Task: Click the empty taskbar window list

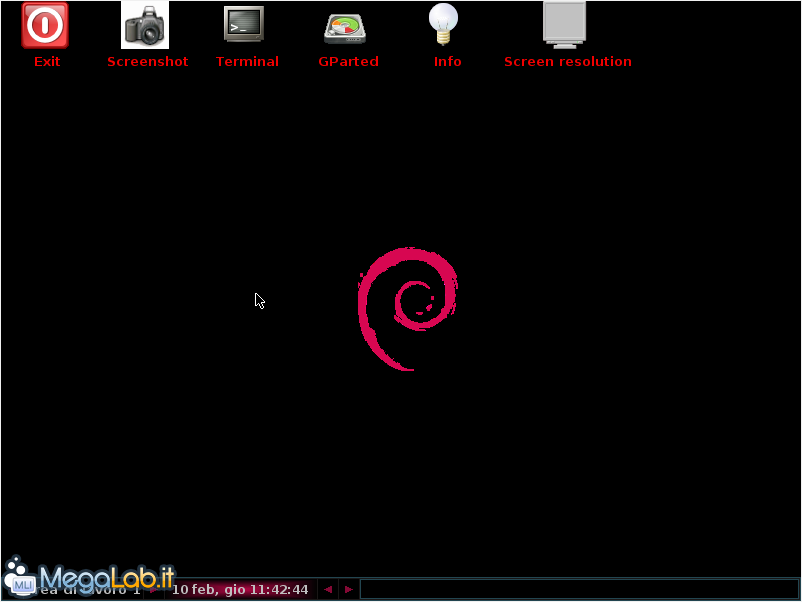Action: (x=580, y=589)
